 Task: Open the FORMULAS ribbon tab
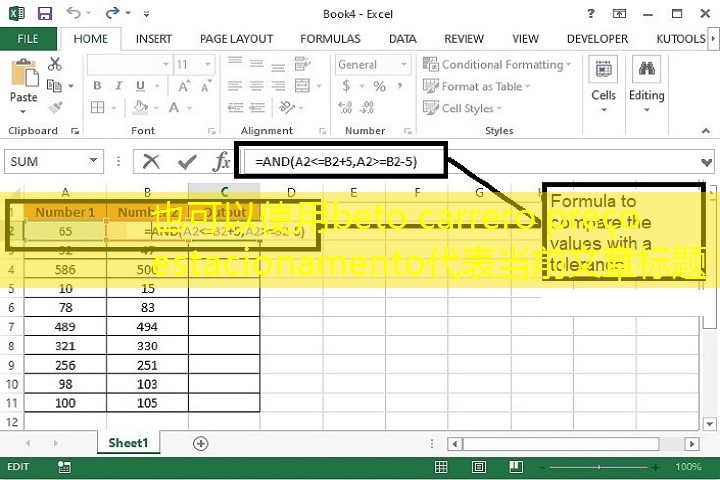(x=330, y=39)
